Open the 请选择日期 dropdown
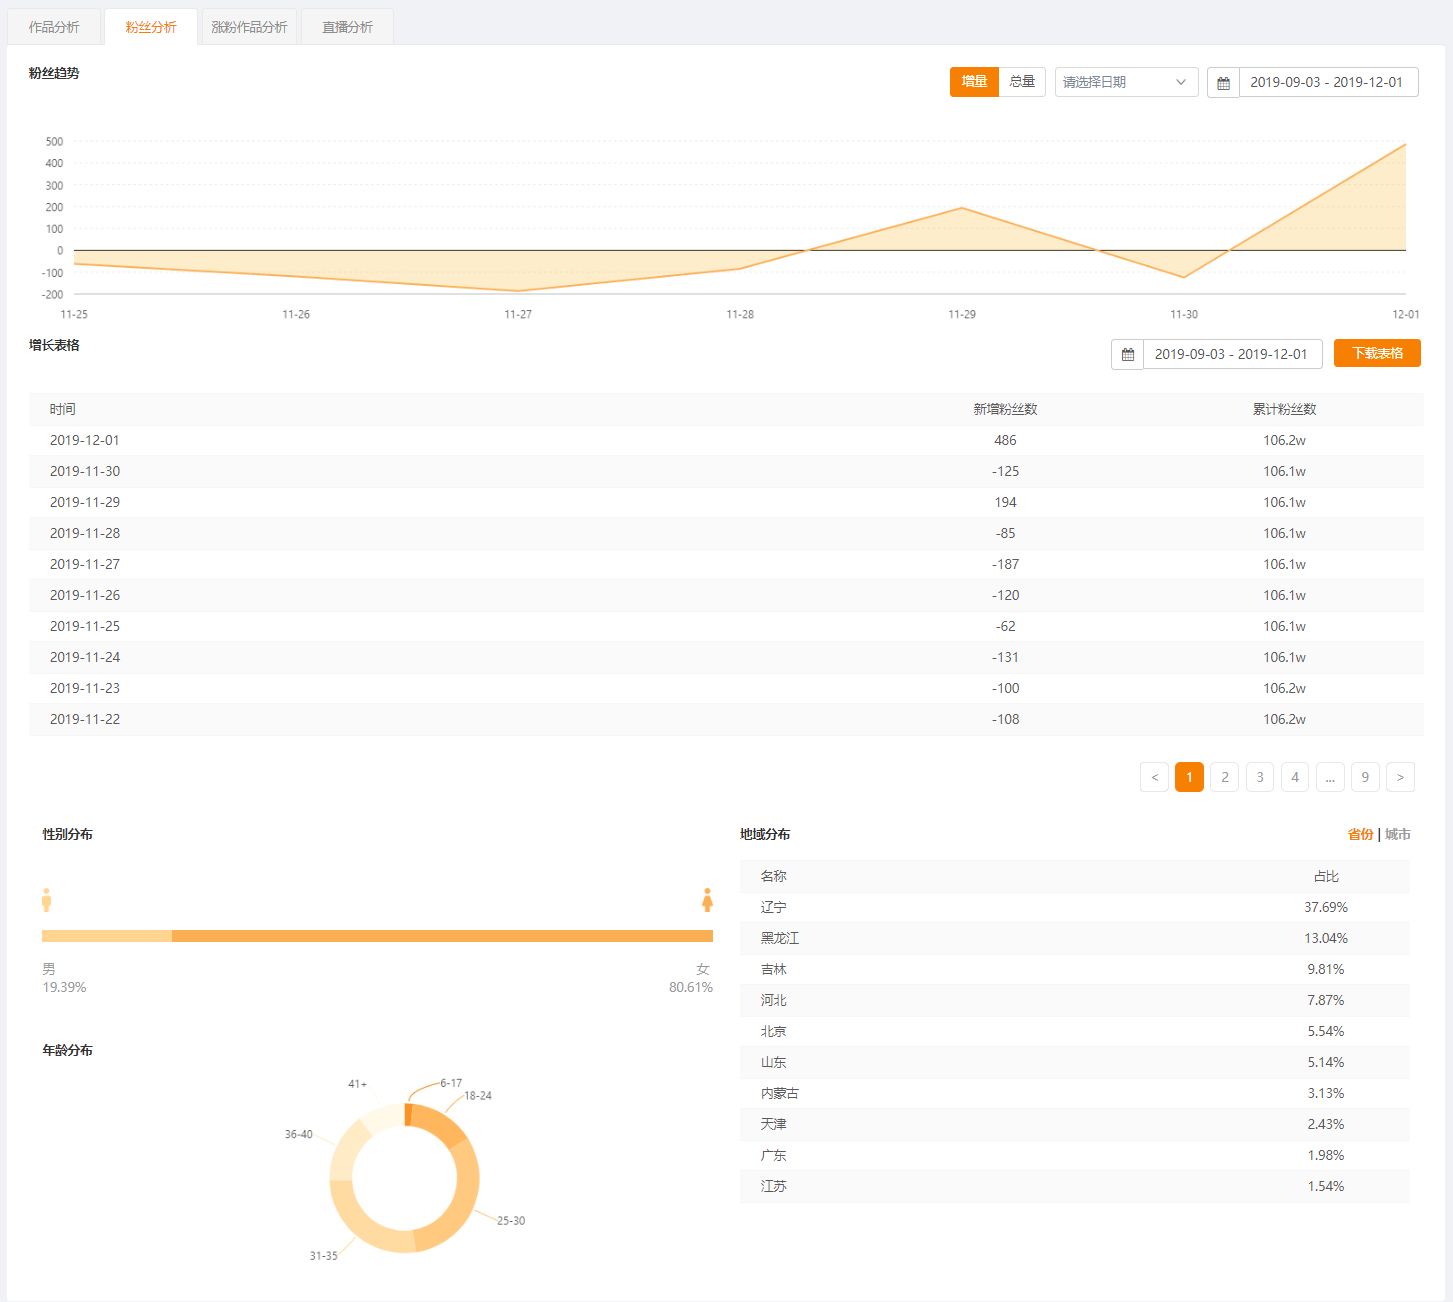The width and height of the screenshot is (1453, 1302). click(x=1126, y=82)
